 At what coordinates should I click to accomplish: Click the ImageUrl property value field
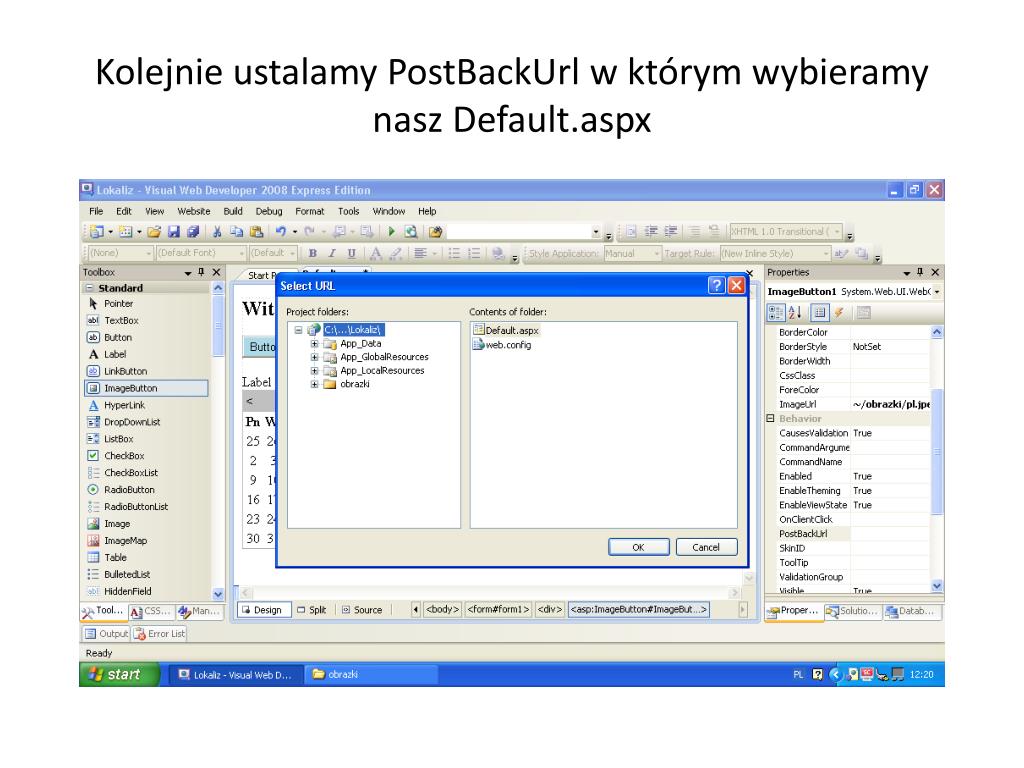pyautogui.click(x=891, y=404)
